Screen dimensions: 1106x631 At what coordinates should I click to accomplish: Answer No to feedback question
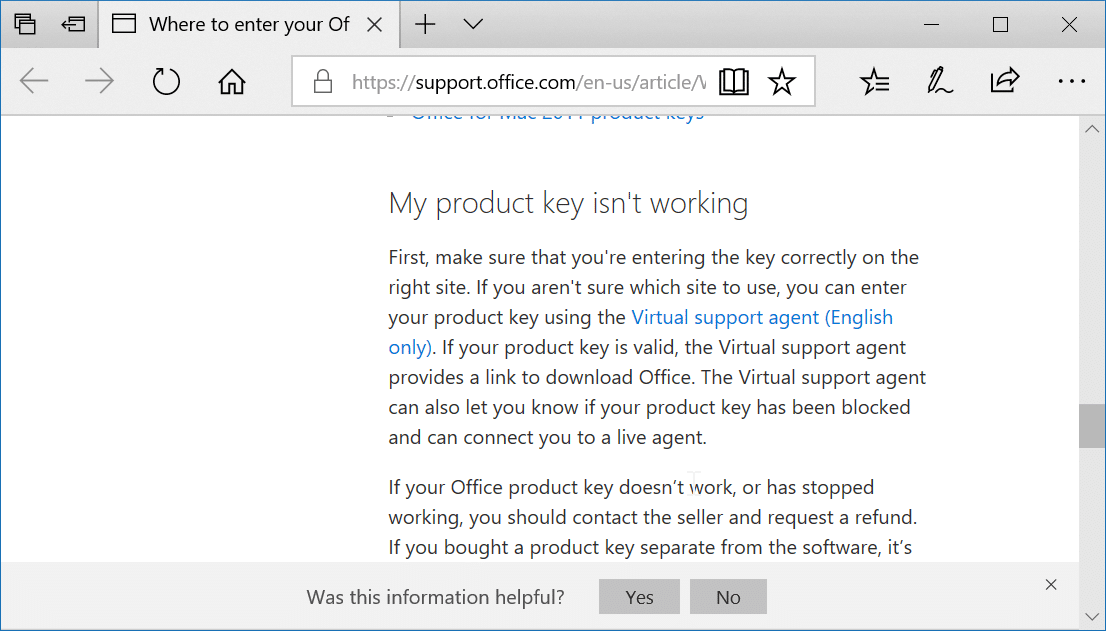coord(728,597)
